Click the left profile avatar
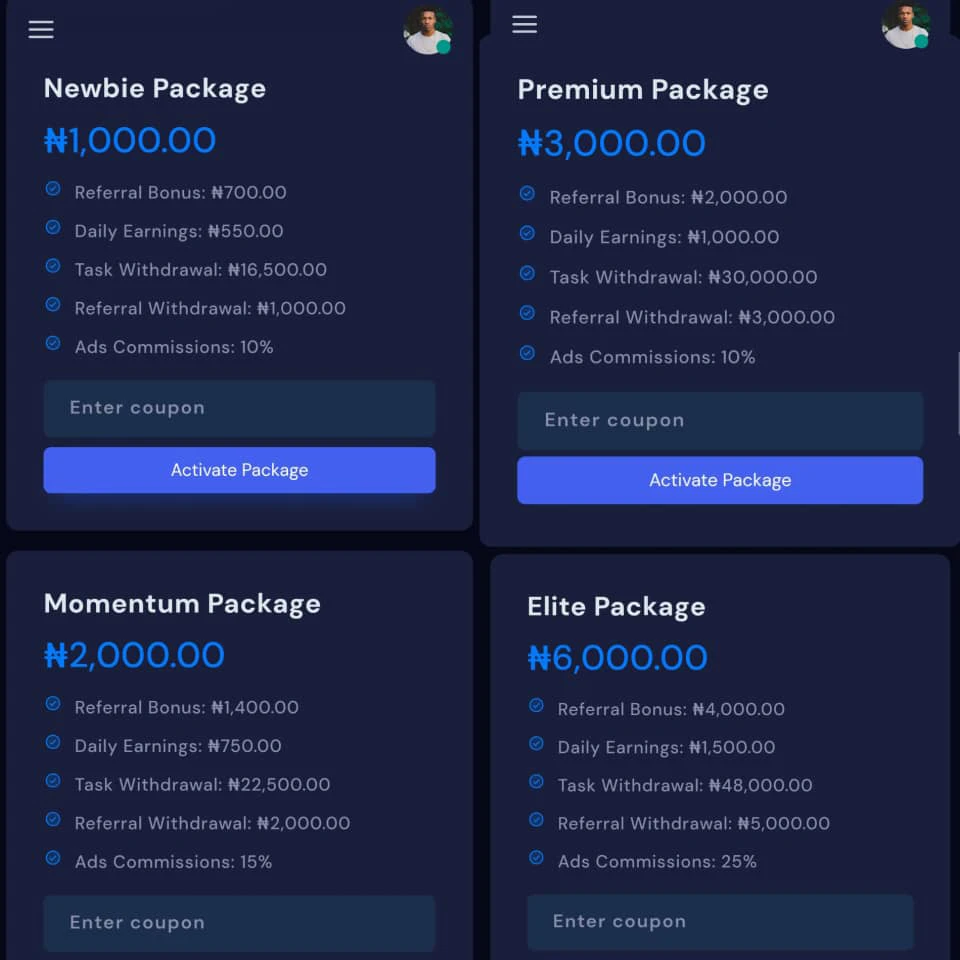The width and height of the screenshot is (960, 960). [x=427, y=30]
